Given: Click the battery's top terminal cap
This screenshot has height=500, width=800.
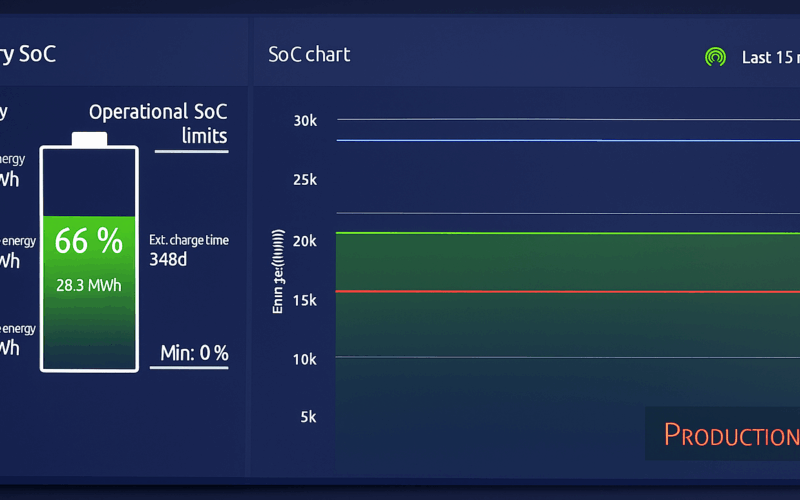Looking at the screenshot, I should [x=89, y=138].
